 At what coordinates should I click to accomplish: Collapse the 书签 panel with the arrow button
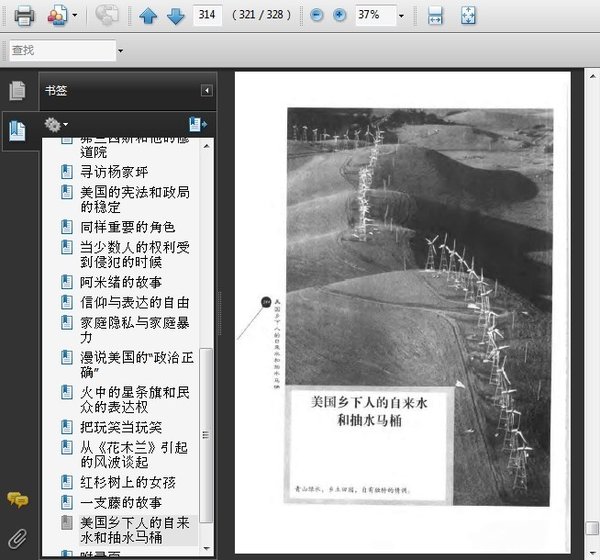pos(207,91)
